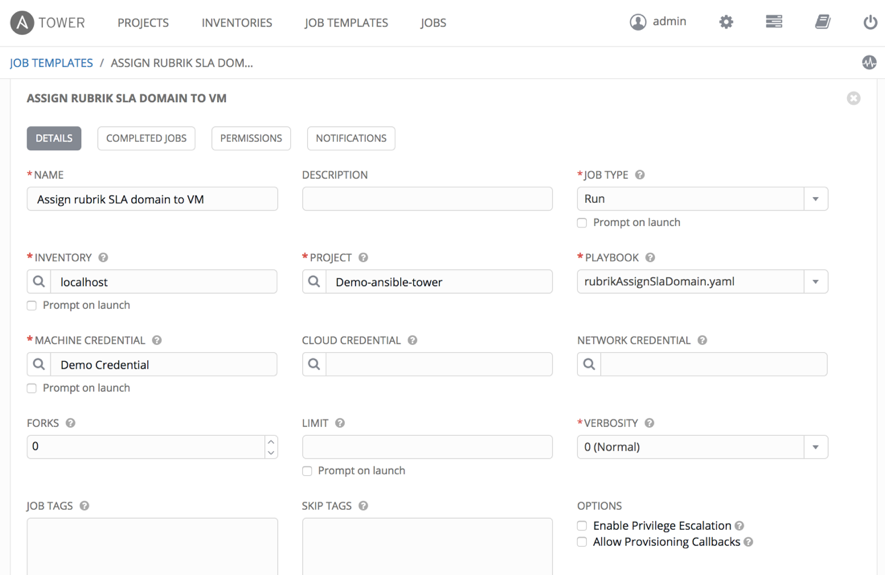Open the admin user profile icon
This screenshot has height=575, width=885.
[x=638, y=22]
